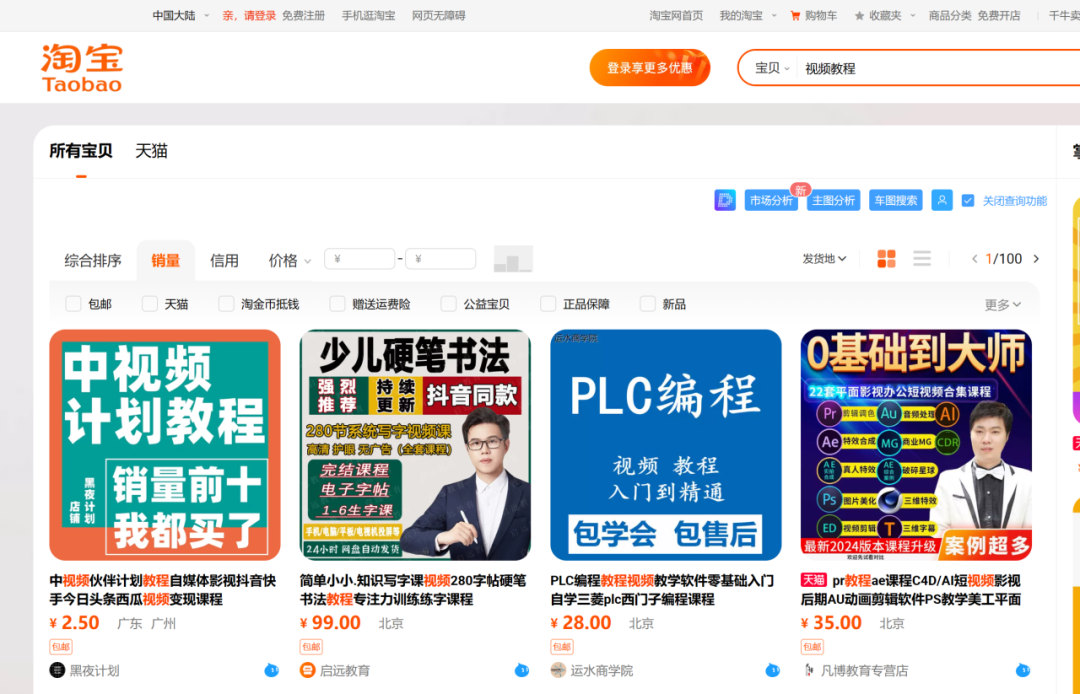This screenshot has width=1080, height=694.
Task: Open the 宝贝 search type dropdown
Action: [x=772, y=68]
